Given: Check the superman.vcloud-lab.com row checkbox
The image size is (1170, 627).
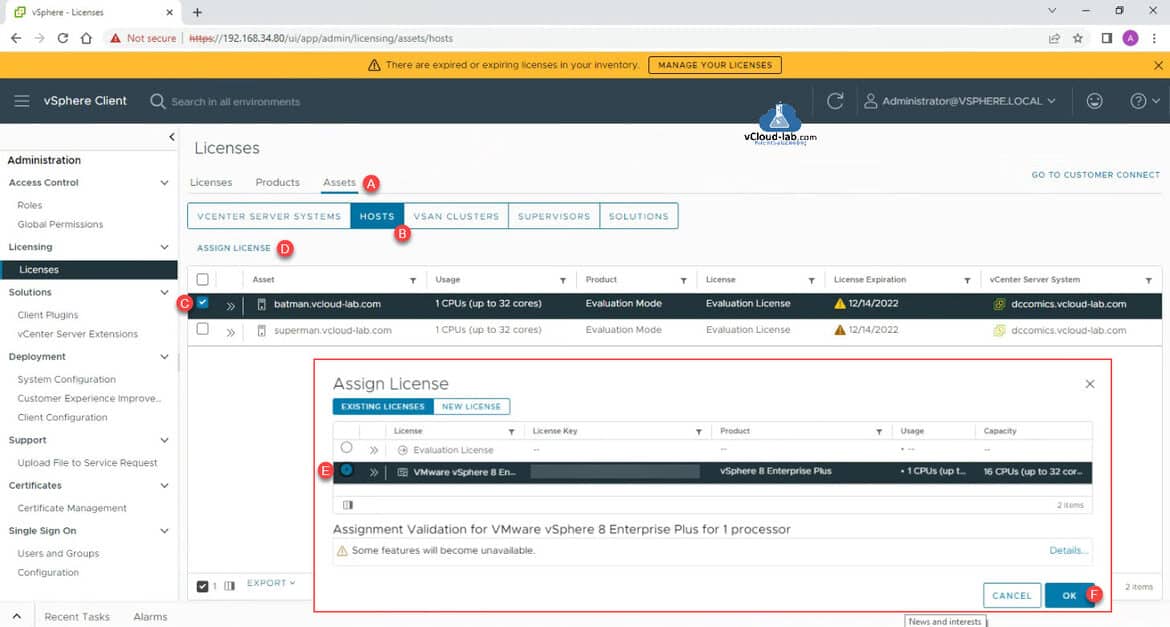Looking at the screenshot, I should (x=202, y=328).
